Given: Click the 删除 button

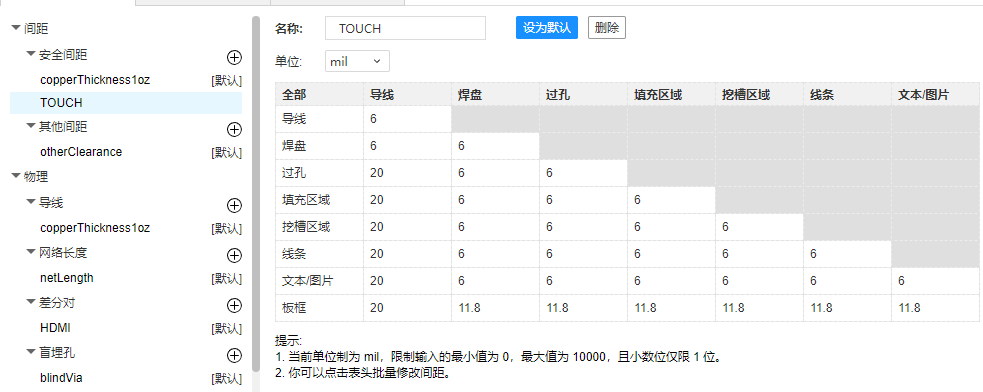Looking at the screenshot, I should tap(607, 28).
